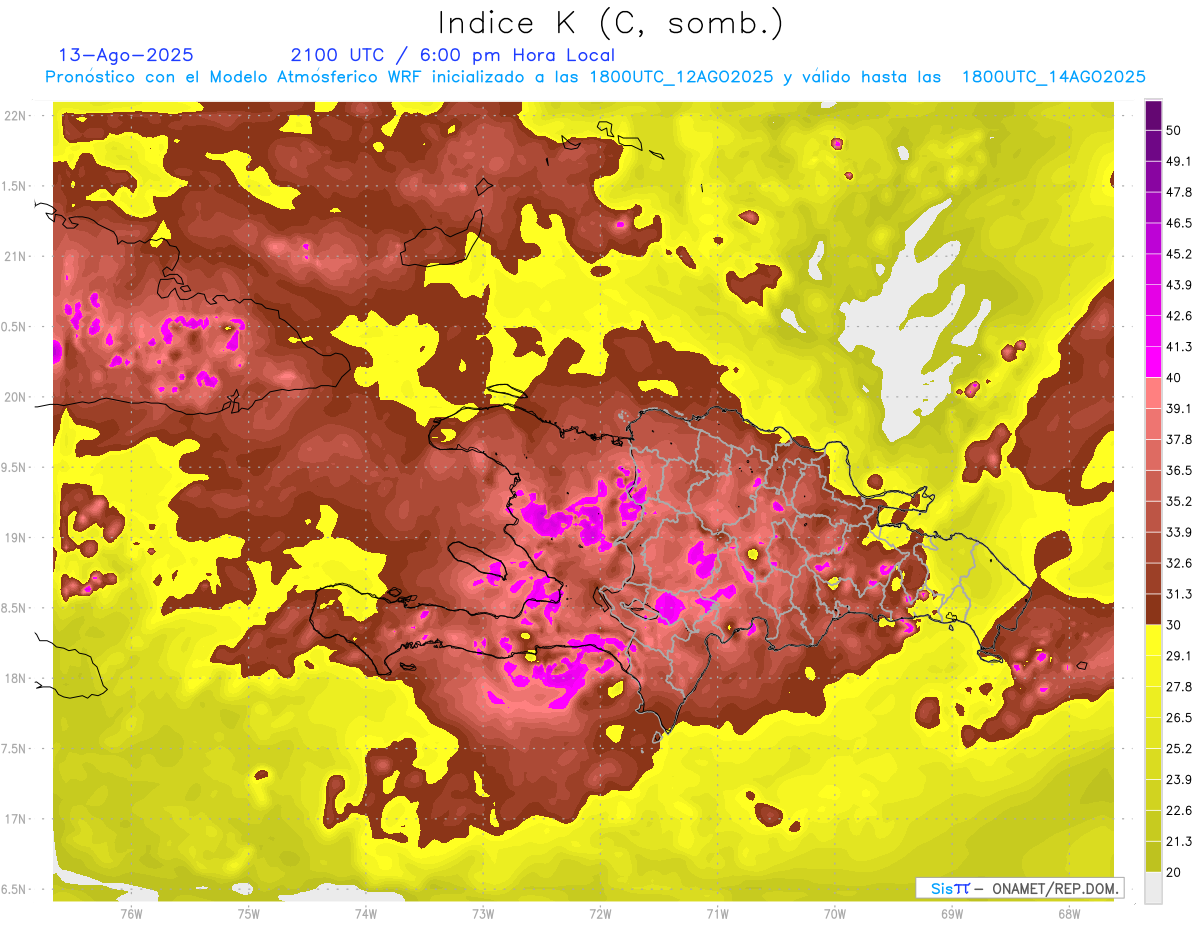1200x927 pixels.
Task: Click the latitude label "1.5N"
Action: (15, 186)
